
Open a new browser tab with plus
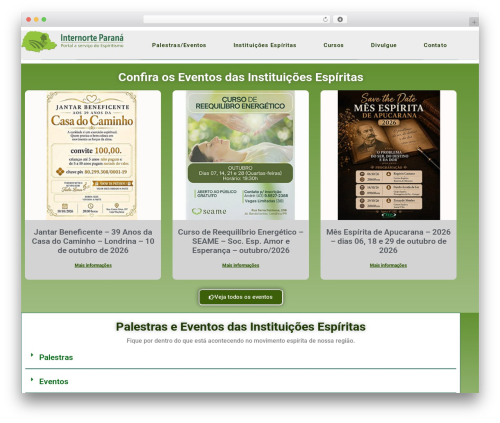point(474,22)
